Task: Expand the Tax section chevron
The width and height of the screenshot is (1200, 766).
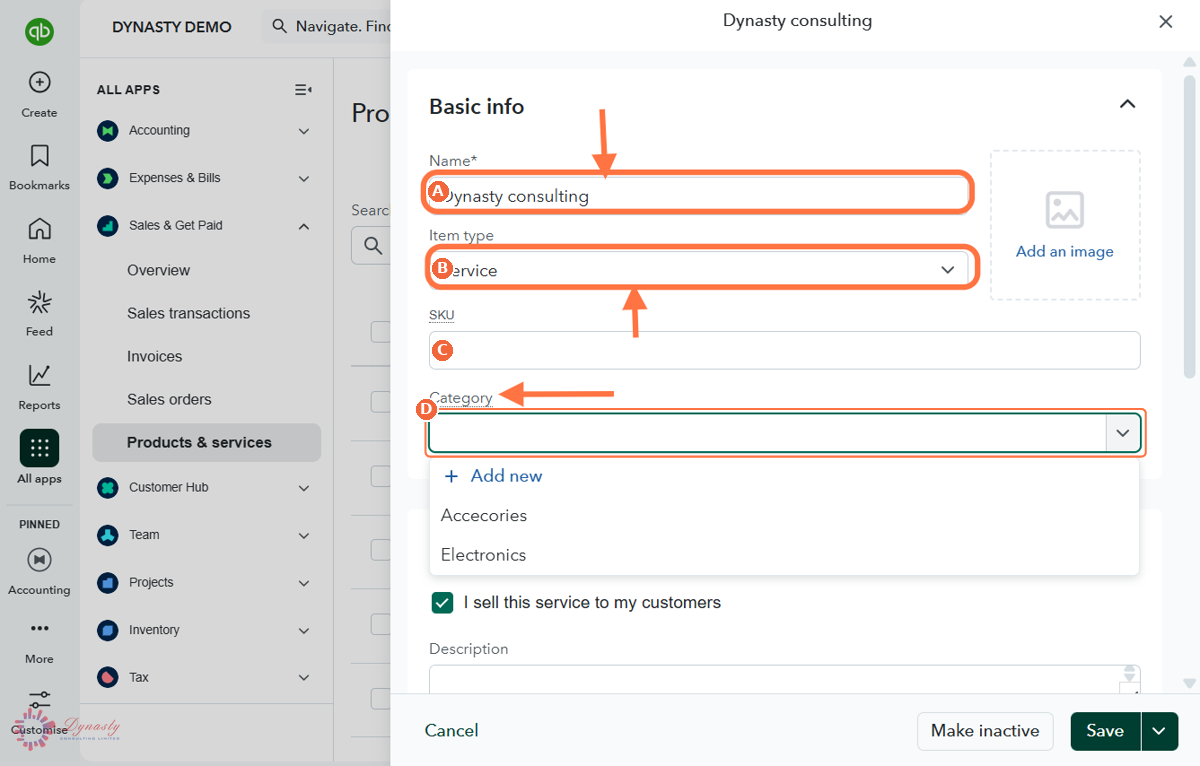Action: 304,678
